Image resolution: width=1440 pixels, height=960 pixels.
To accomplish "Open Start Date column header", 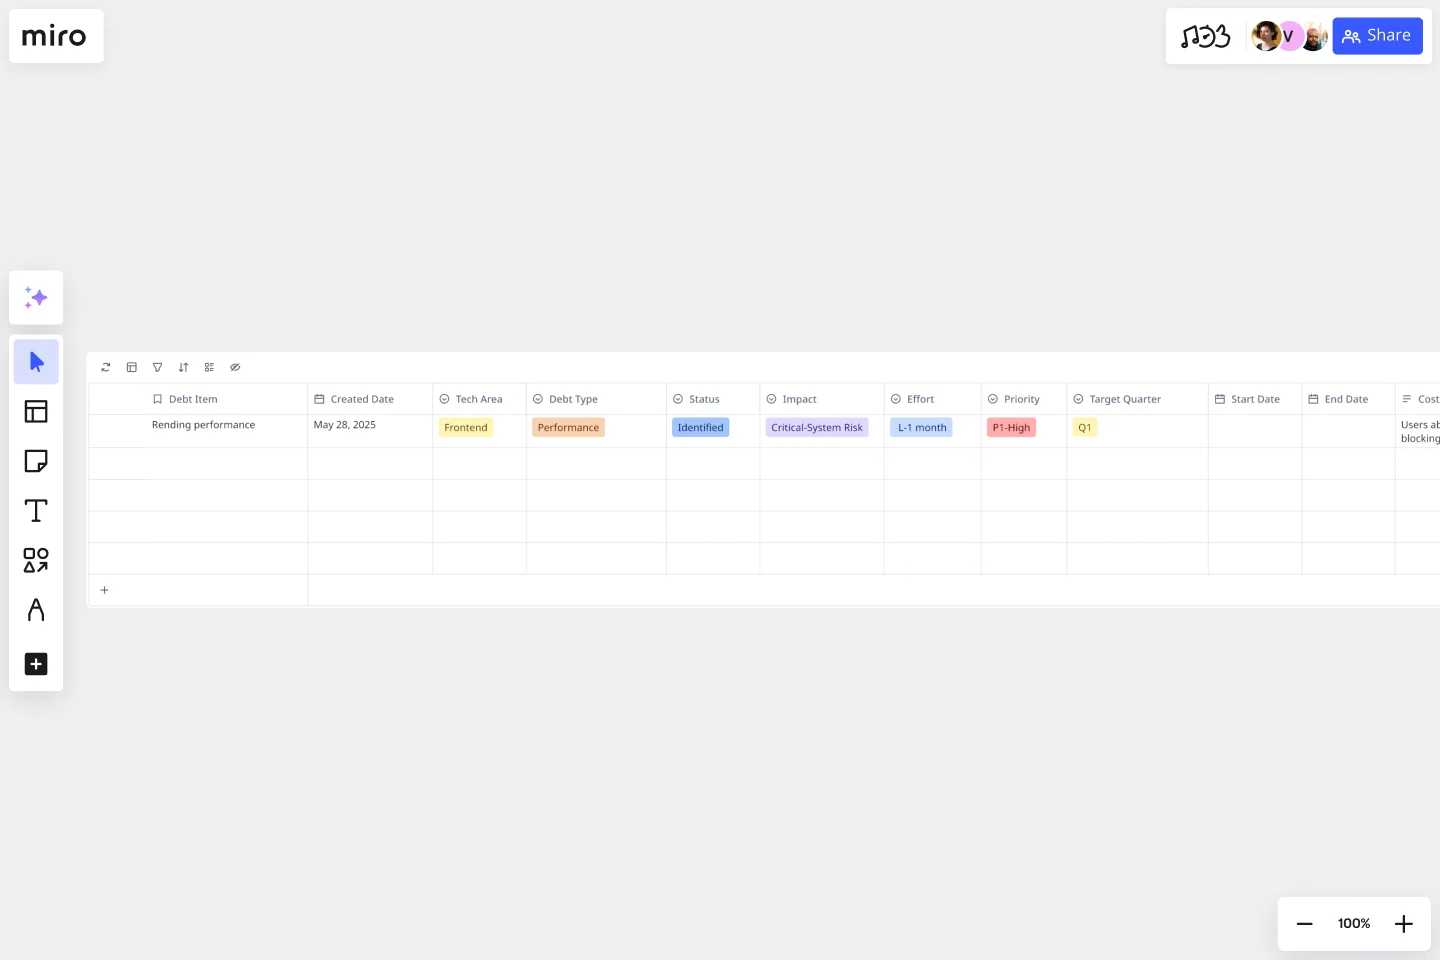I will pos(1255,399).
